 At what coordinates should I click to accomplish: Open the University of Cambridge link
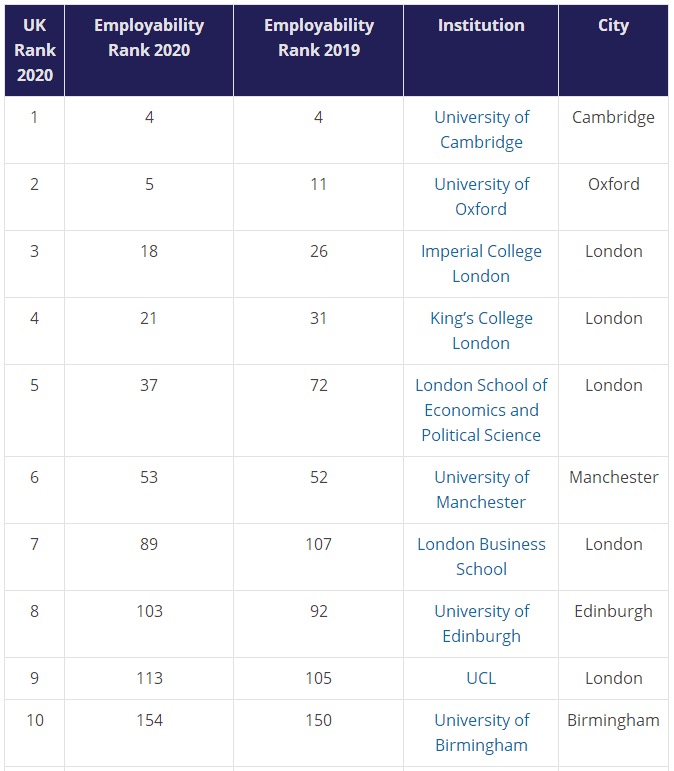click(481, 130)
